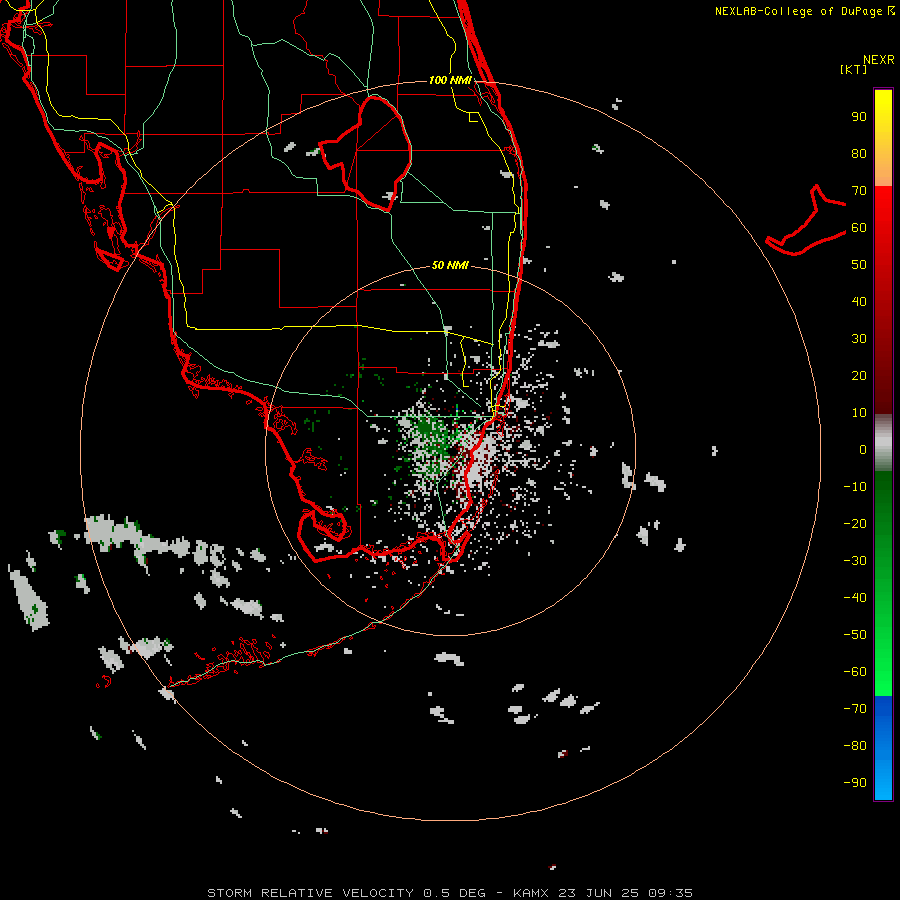Click the -30 value on the velocity scale
The width and height of the screenshot is (900, 900).
855,561
